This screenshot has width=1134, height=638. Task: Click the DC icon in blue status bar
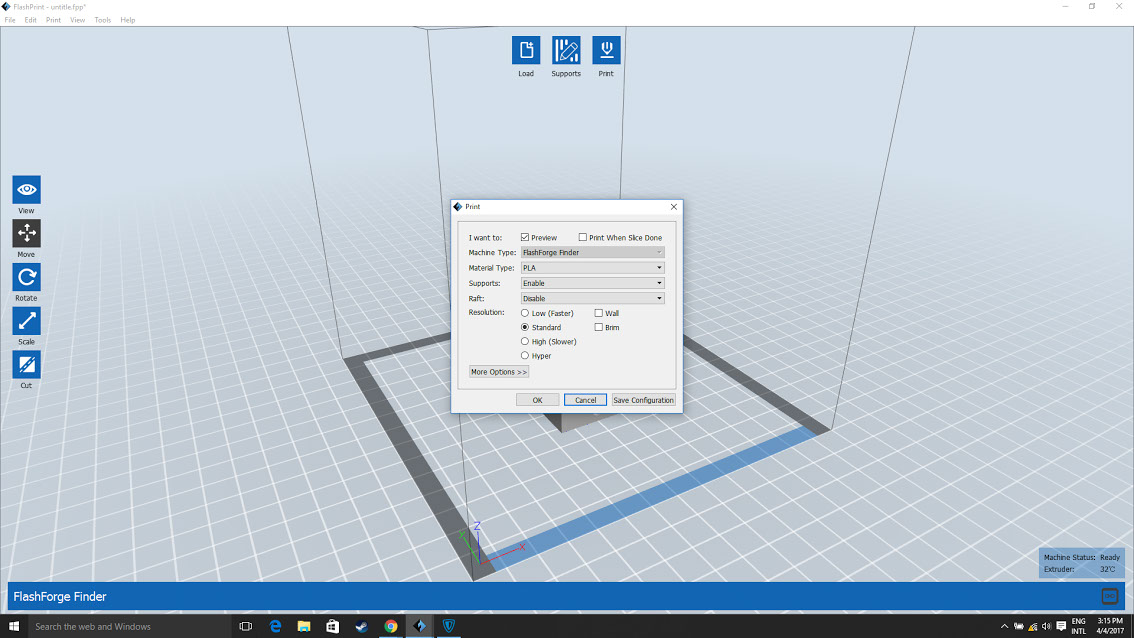pyautogui.click(x=1109, y=596)
